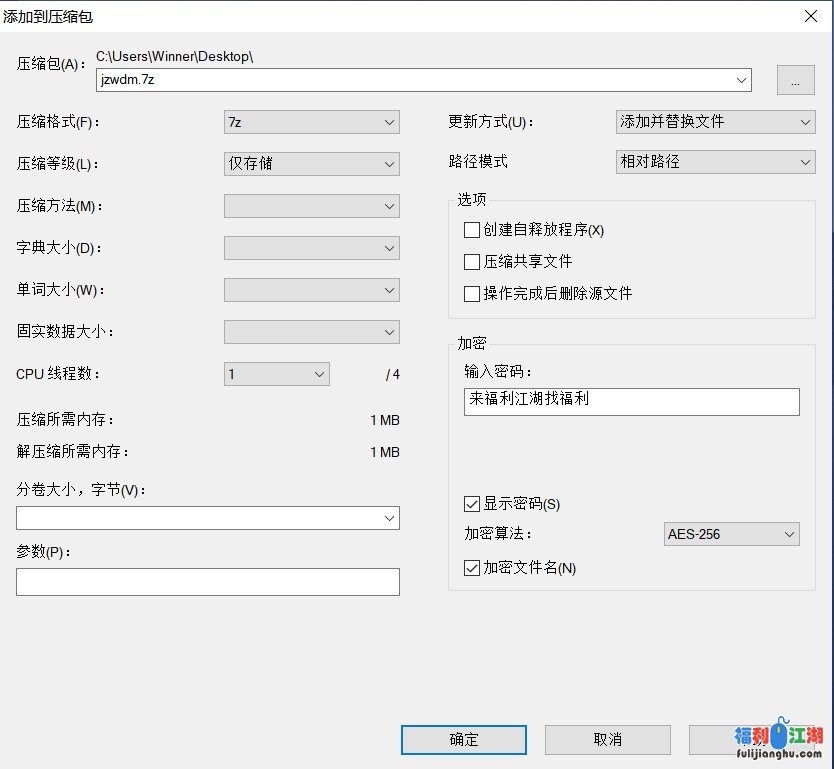Toggle the encrypt file names checkbox
Screen dimensions: 834x769
[x=472, y=568]
